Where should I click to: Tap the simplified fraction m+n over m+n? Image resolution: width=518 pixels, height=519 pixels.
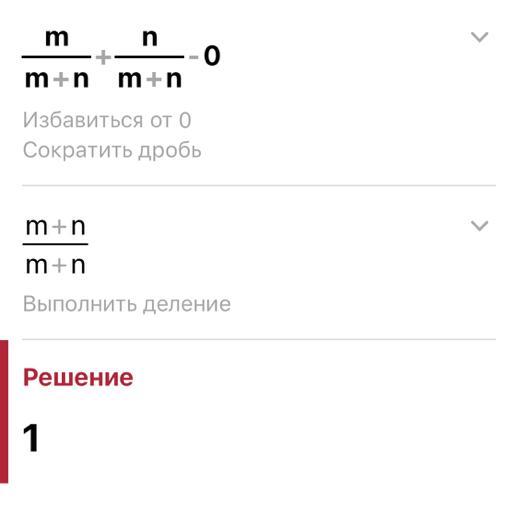(x=55, y=246)
